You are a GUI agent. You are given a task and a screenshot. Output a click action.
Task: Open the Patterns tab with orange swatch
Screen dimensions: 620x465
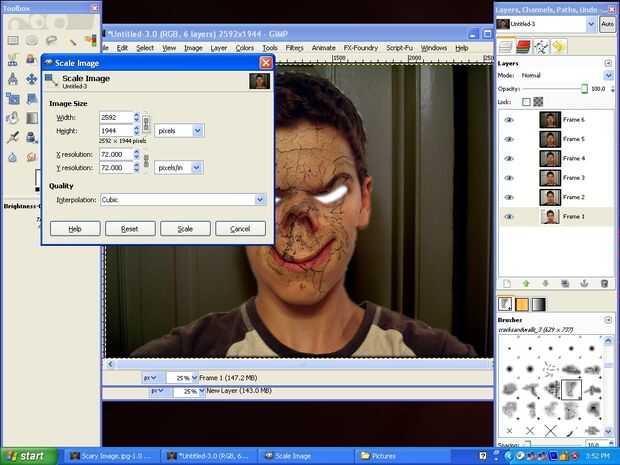tap(522, 304)
